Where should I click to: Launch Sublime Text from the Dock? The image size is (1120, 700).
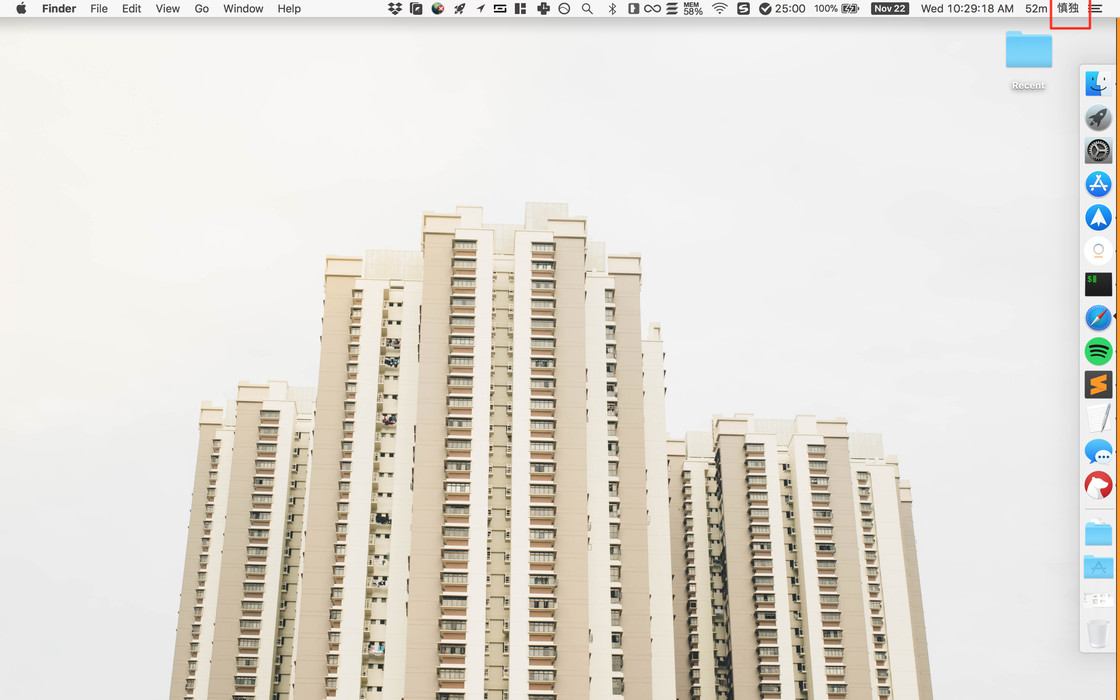coord(1098,385)
